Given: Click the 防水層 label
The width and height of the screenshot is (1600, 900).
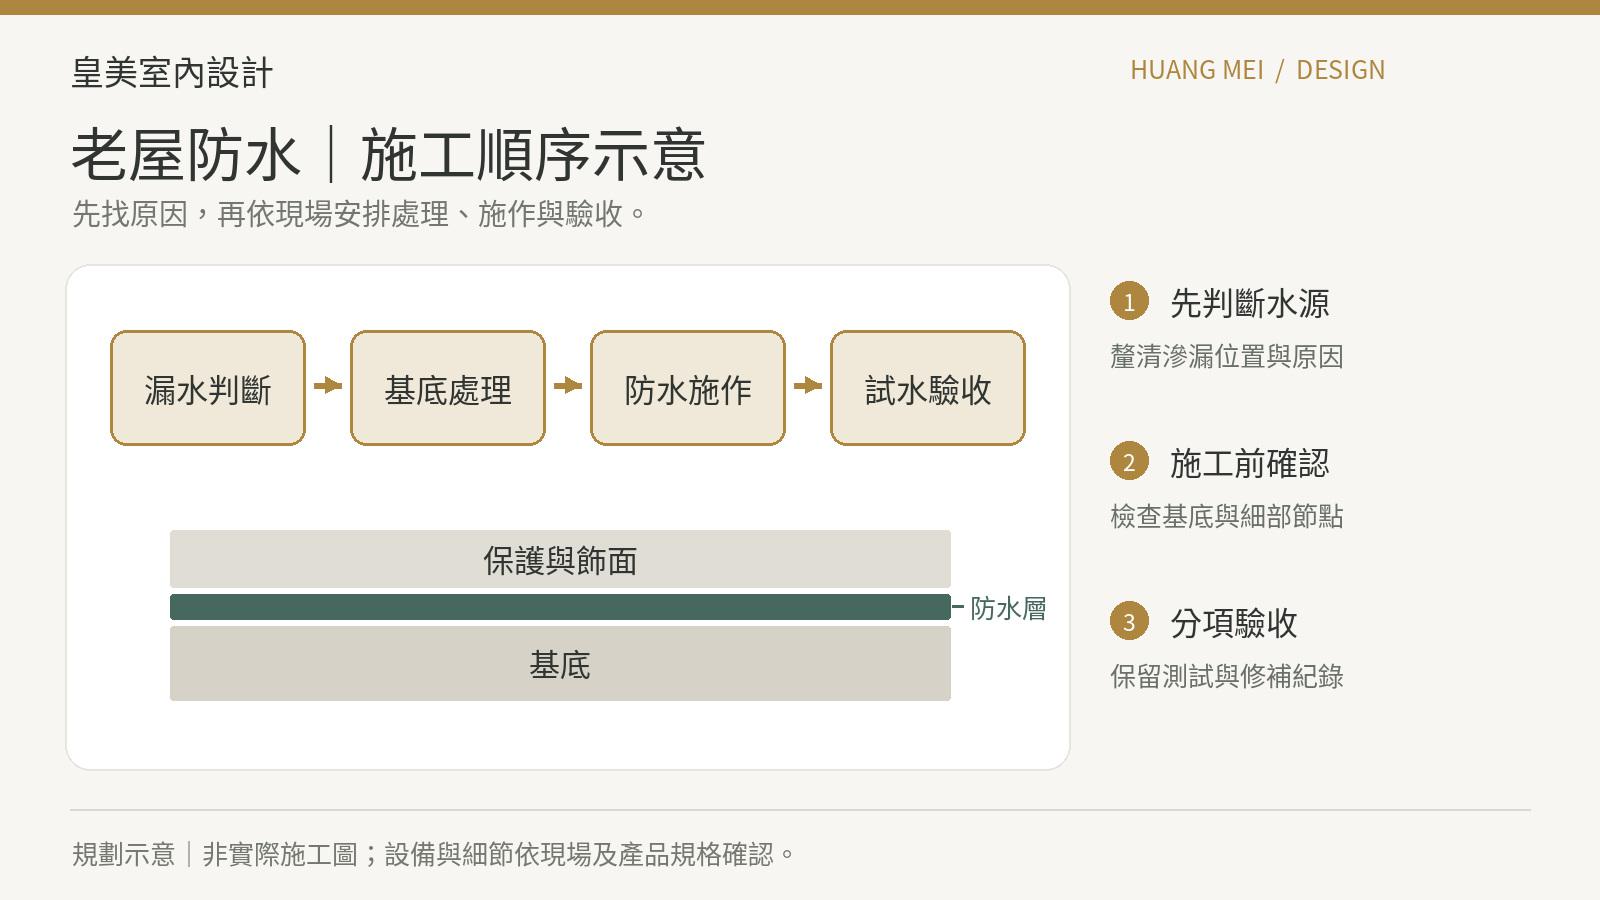Looking at the screenshot, I should click(x=1008, y=608).
